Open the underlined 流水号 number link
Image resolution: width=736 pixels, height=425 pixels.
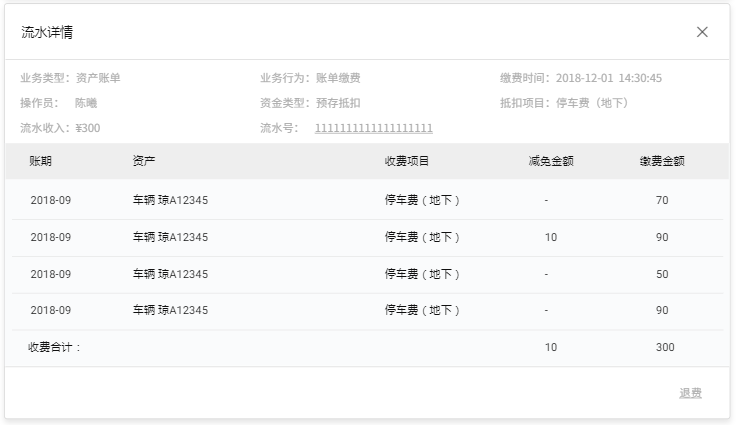pyautogui.click(x=373, y=128)
